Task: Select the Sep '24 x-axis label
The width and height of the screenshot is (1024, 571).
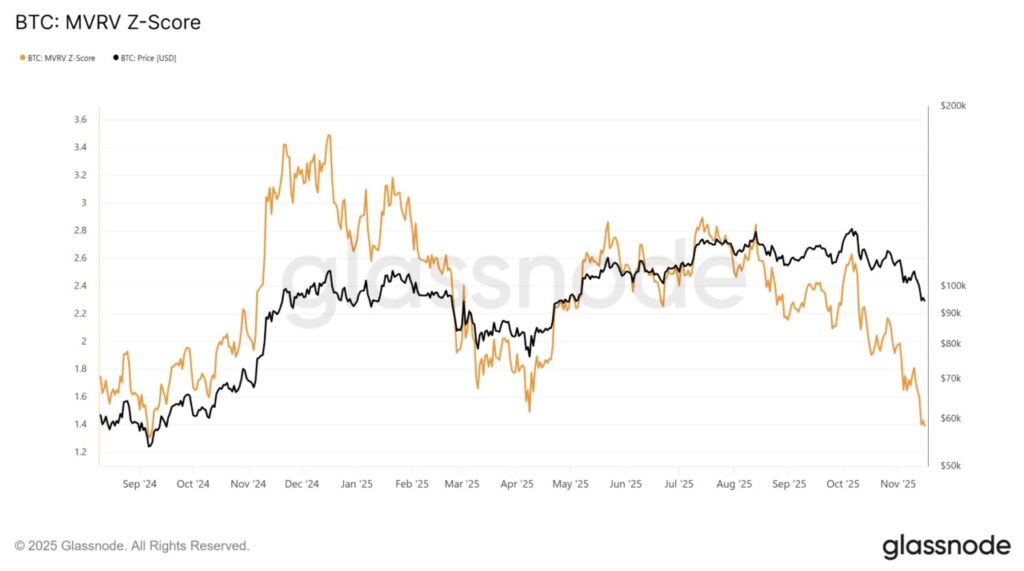Action: [x=139, y=484]
